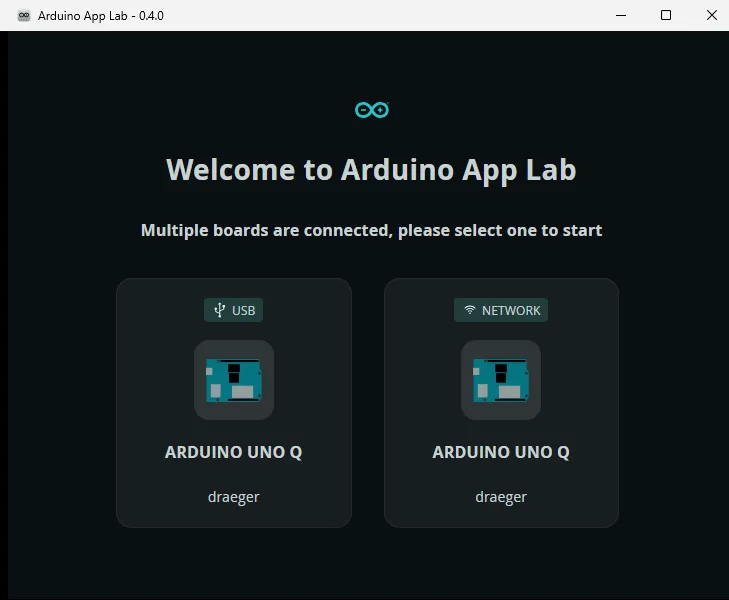Click 'ARDUINO UNO Q' label in USB card
Viewport: 729px width, 600px height.
click(x=233, y=452)
